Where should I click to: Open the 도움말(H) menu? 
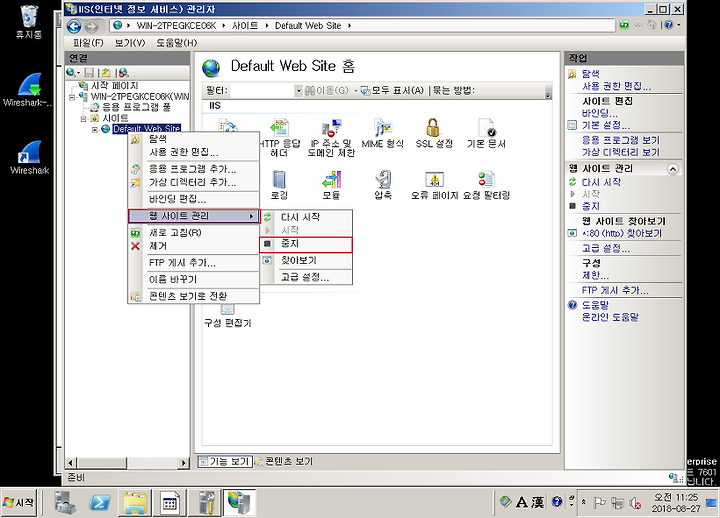click(x=176, y=43)
